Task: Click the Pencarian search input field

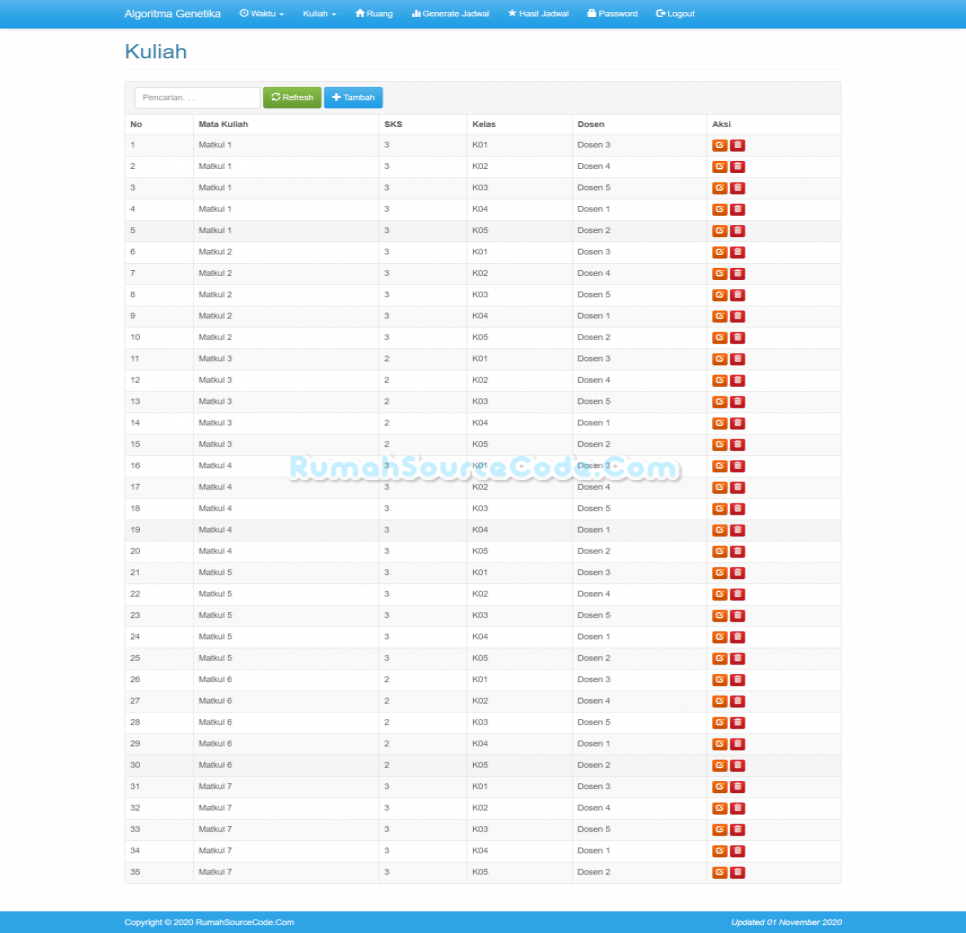Action: (196, 97)
